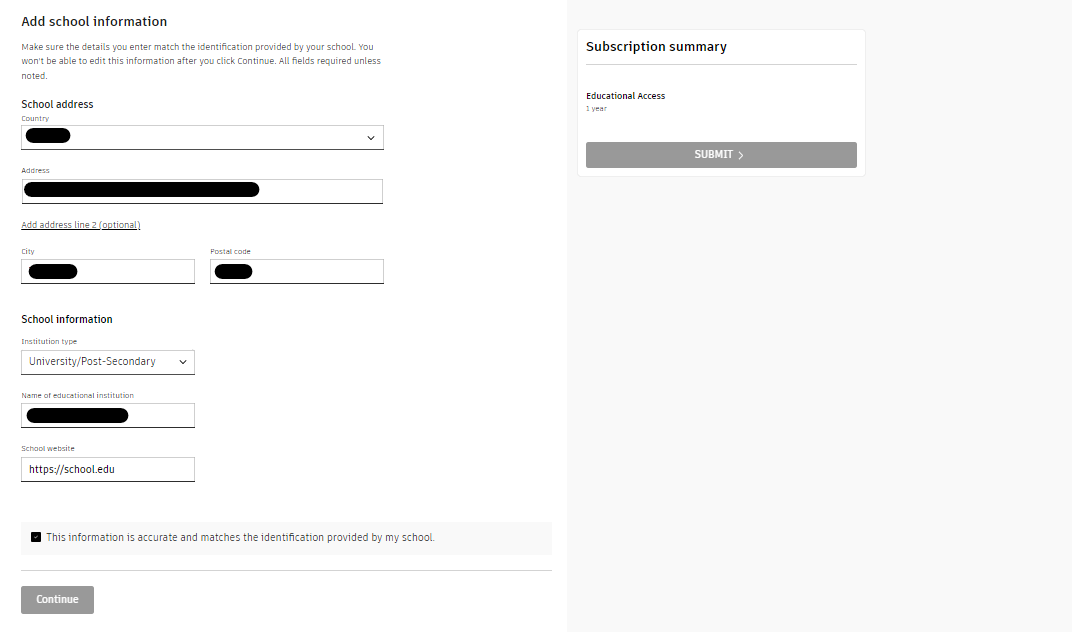Screen dimensions: 1072x632
Task: Click the Postal code field
Action: pyautogui.click(x=296, y=271)
